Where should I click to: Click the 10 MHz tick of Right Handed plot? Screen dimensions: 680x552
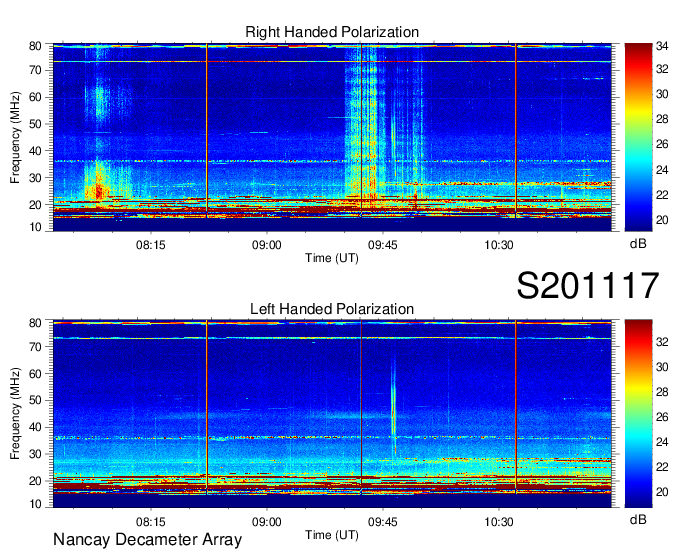(35, 227)
